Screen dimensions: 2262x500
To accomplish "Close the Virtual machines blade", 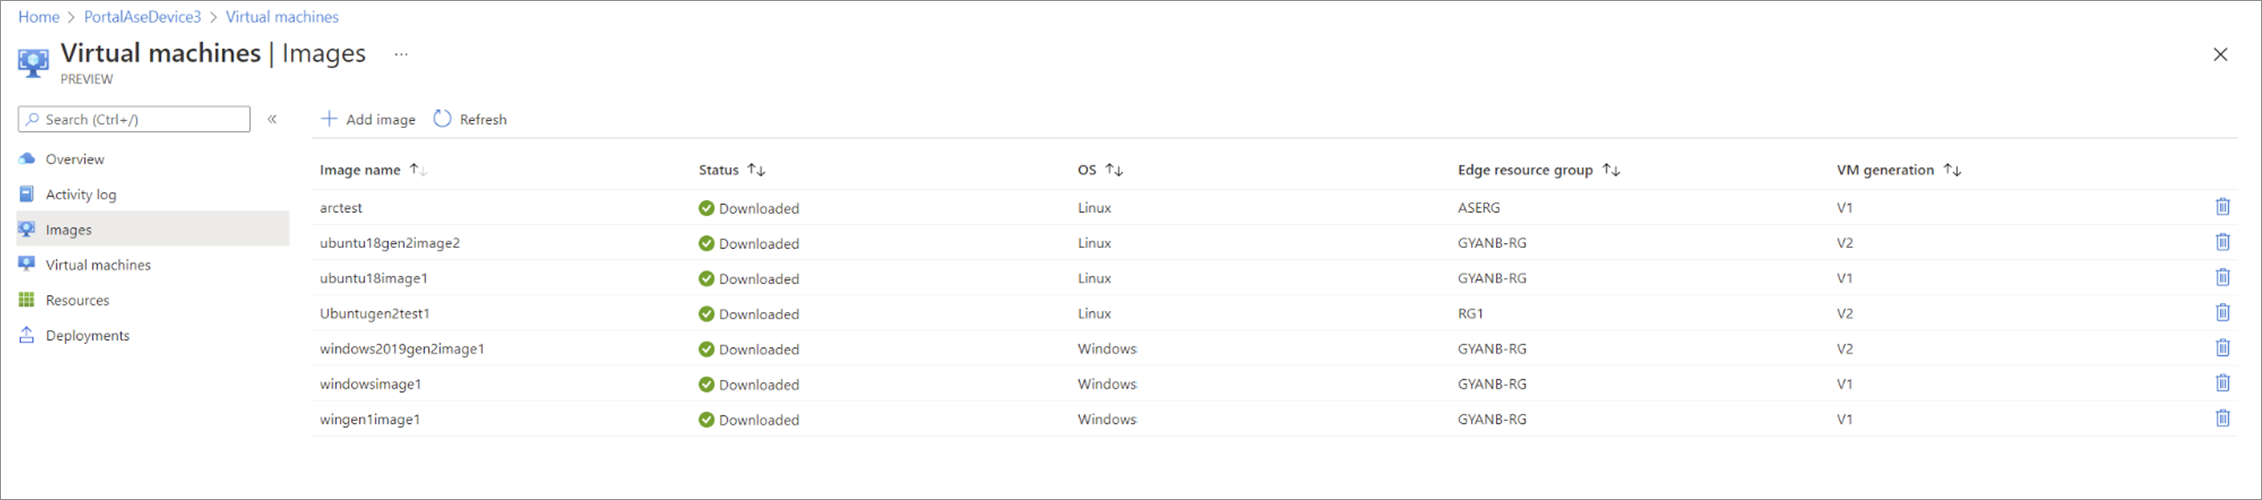I will (2220, 55).
